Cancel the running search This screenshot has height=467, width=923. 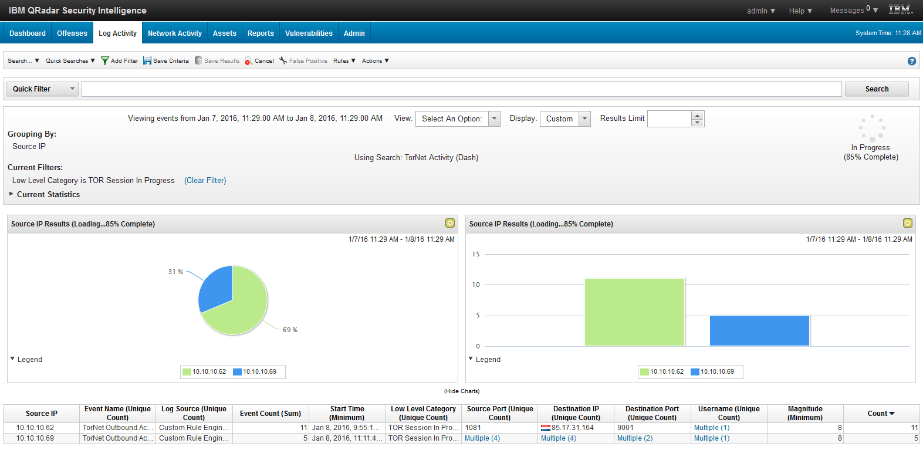tap(248, 61)
